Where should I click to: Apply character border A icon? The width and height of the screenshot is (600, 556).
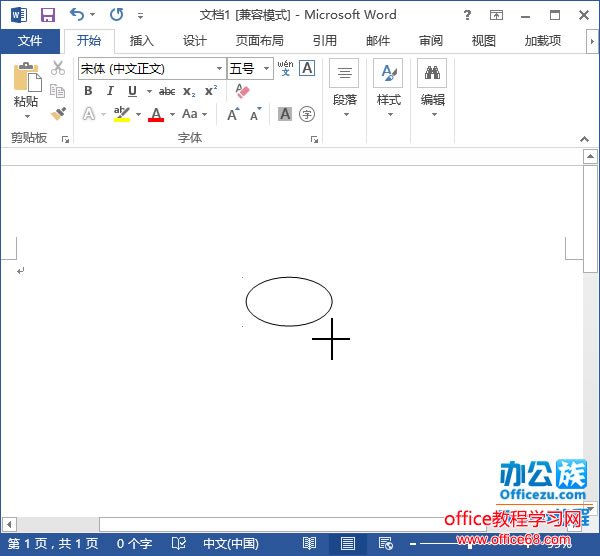[307, 68]
